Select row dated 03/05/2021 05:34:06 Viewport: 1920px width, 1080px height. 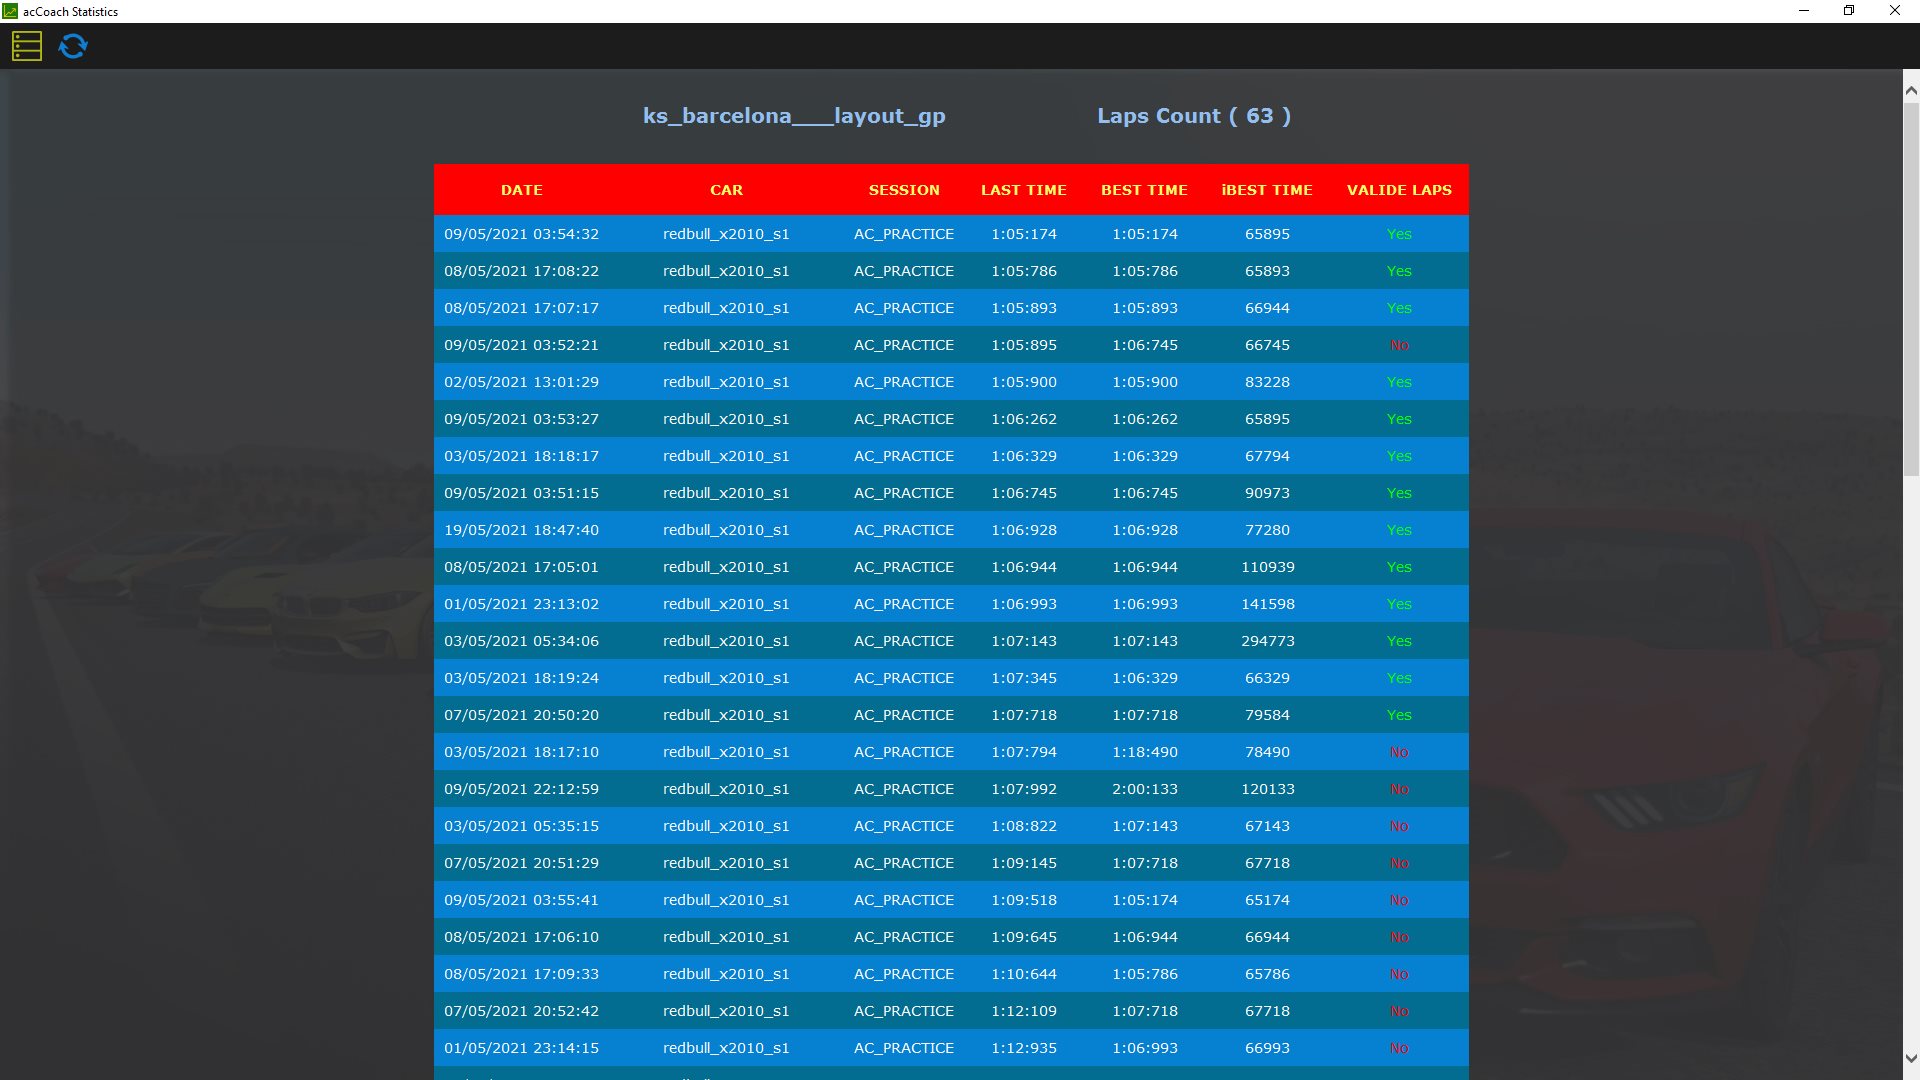pos(951,641)
